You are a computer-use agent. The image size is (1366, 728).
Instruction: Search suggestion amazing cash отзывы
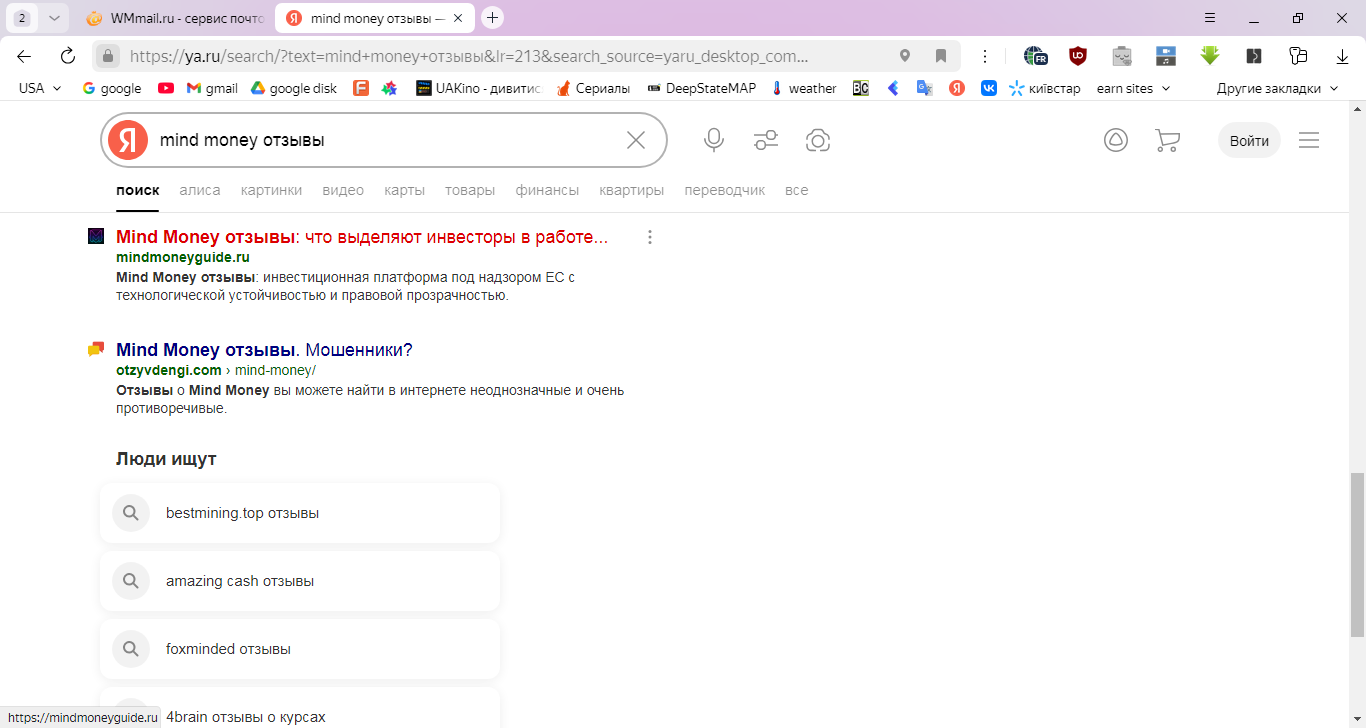tap(300, 581)
